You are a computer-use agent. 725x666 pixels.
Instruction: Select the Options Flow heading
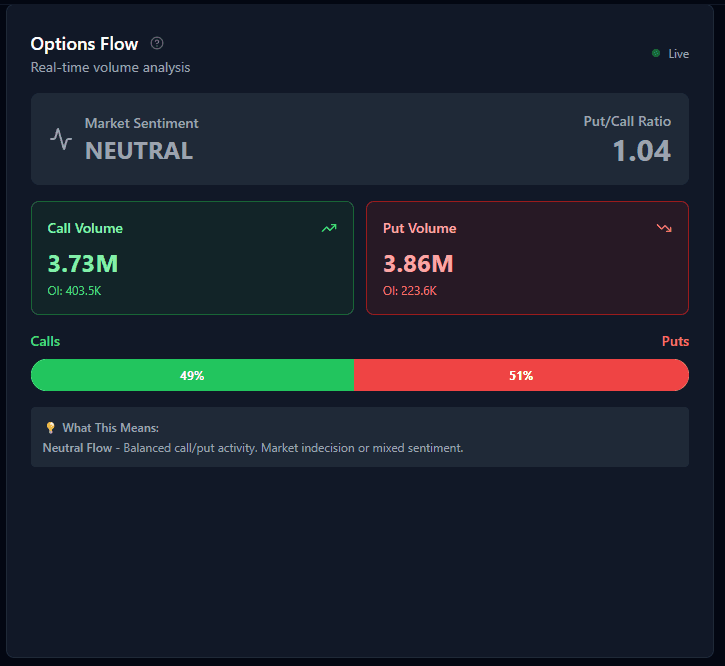click(x=84, y=44)
